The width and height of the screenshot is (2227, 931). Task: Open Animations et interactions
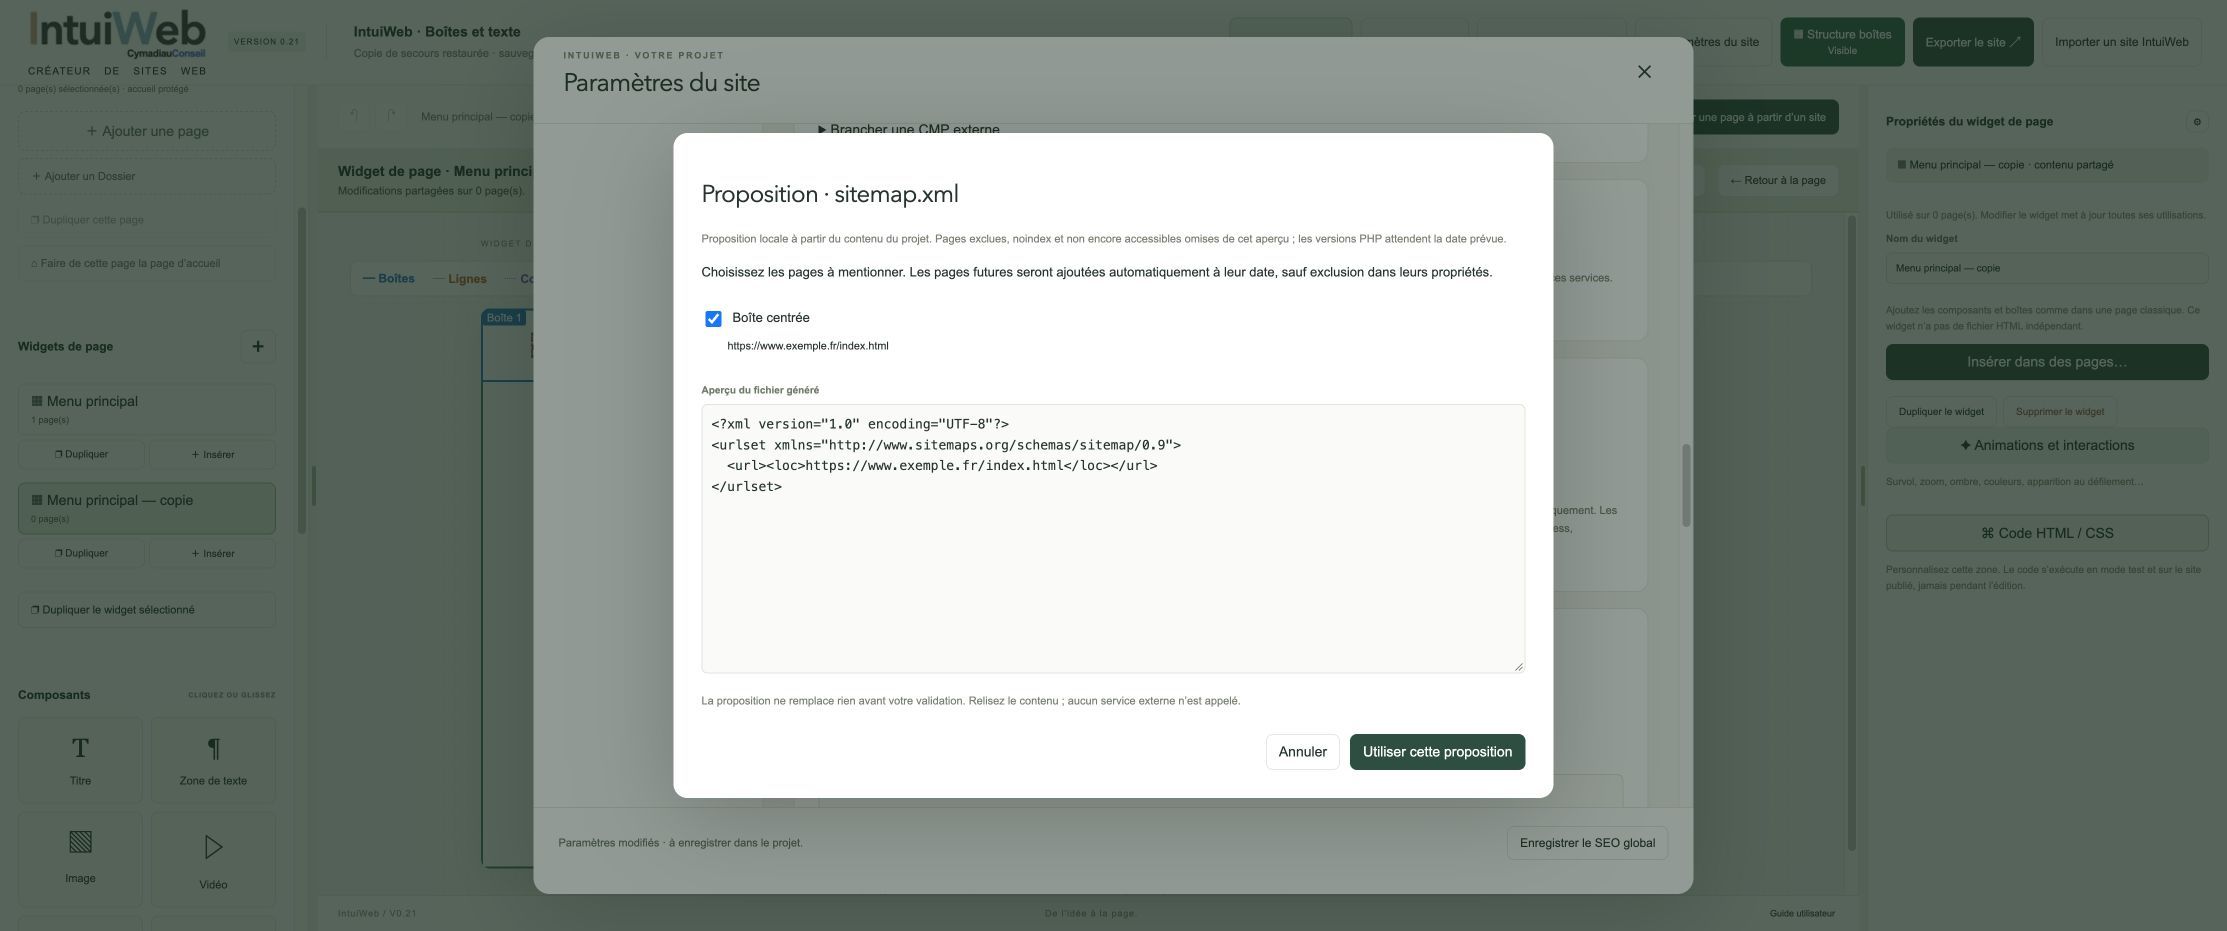[x=2047, y=446]
